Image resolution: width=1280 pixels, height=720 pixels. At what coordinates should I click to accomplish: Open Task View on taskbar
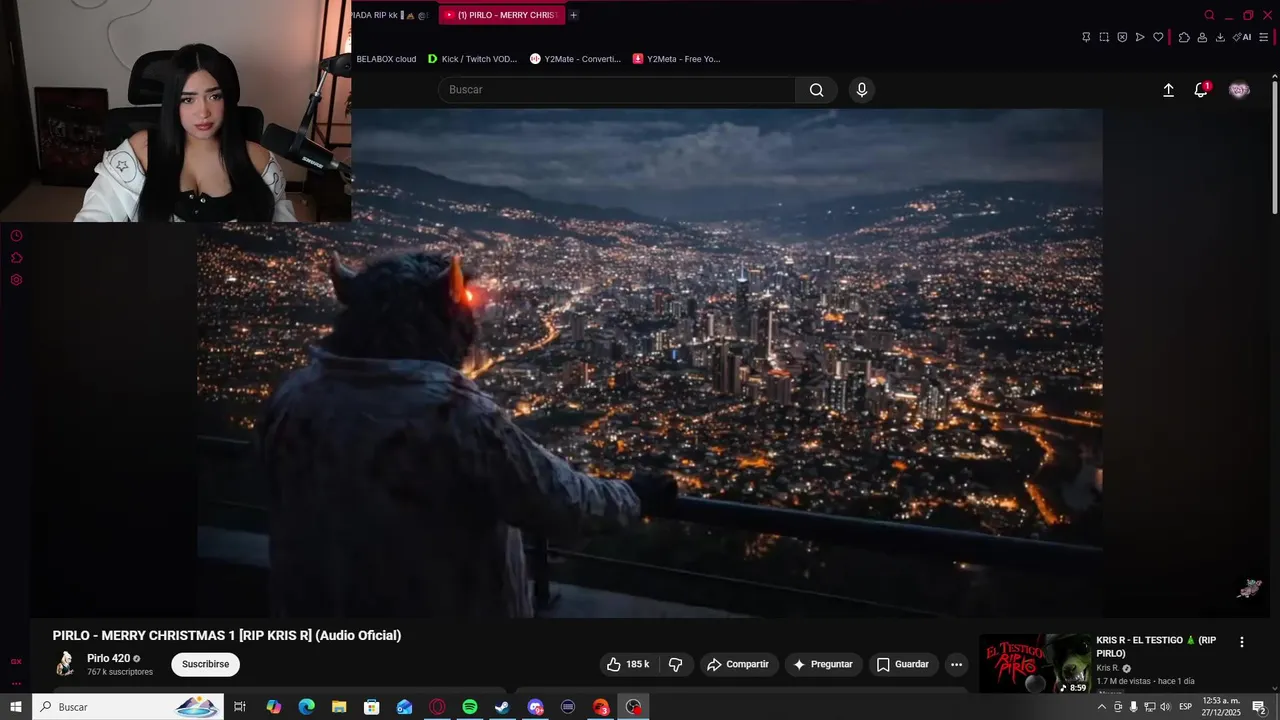point(240,707)
